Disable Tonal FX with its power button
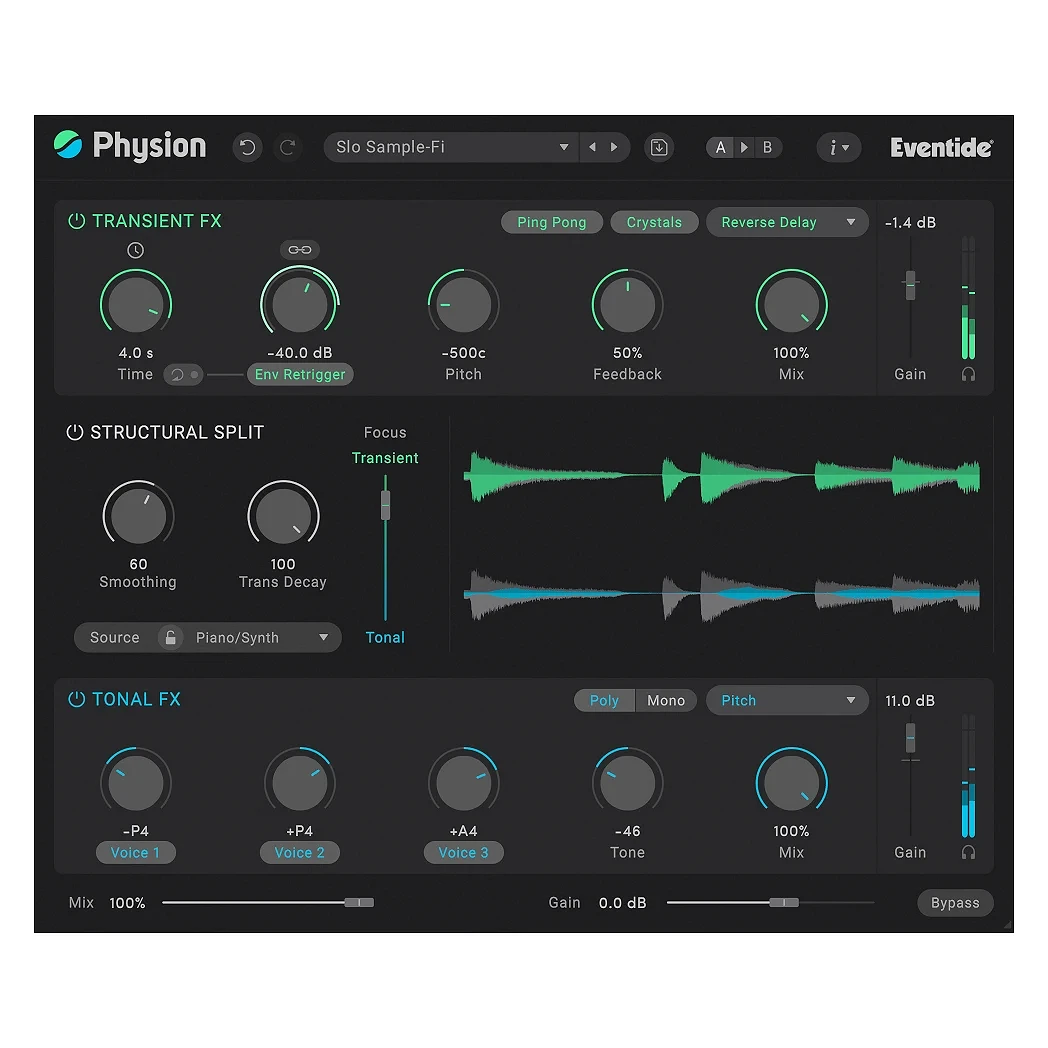 (x=77, y=699)
